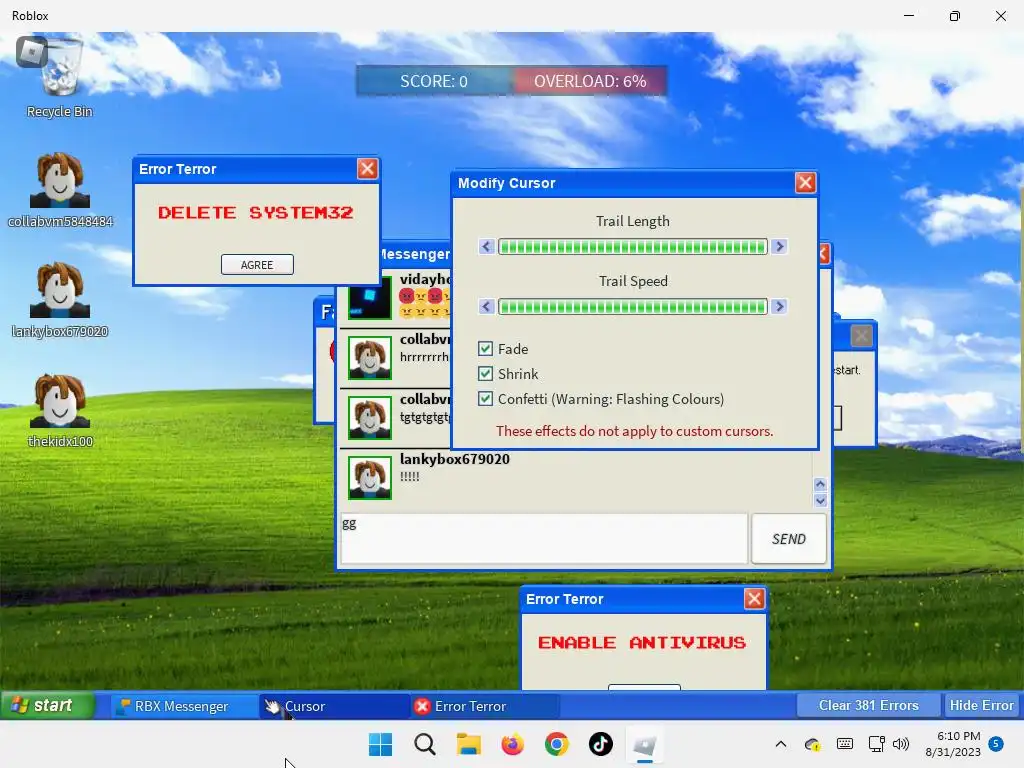The width and height of the screenshot is (1024, 768).
Task: Click the vidayho user avatar in messenger
Action: [370, 297]
